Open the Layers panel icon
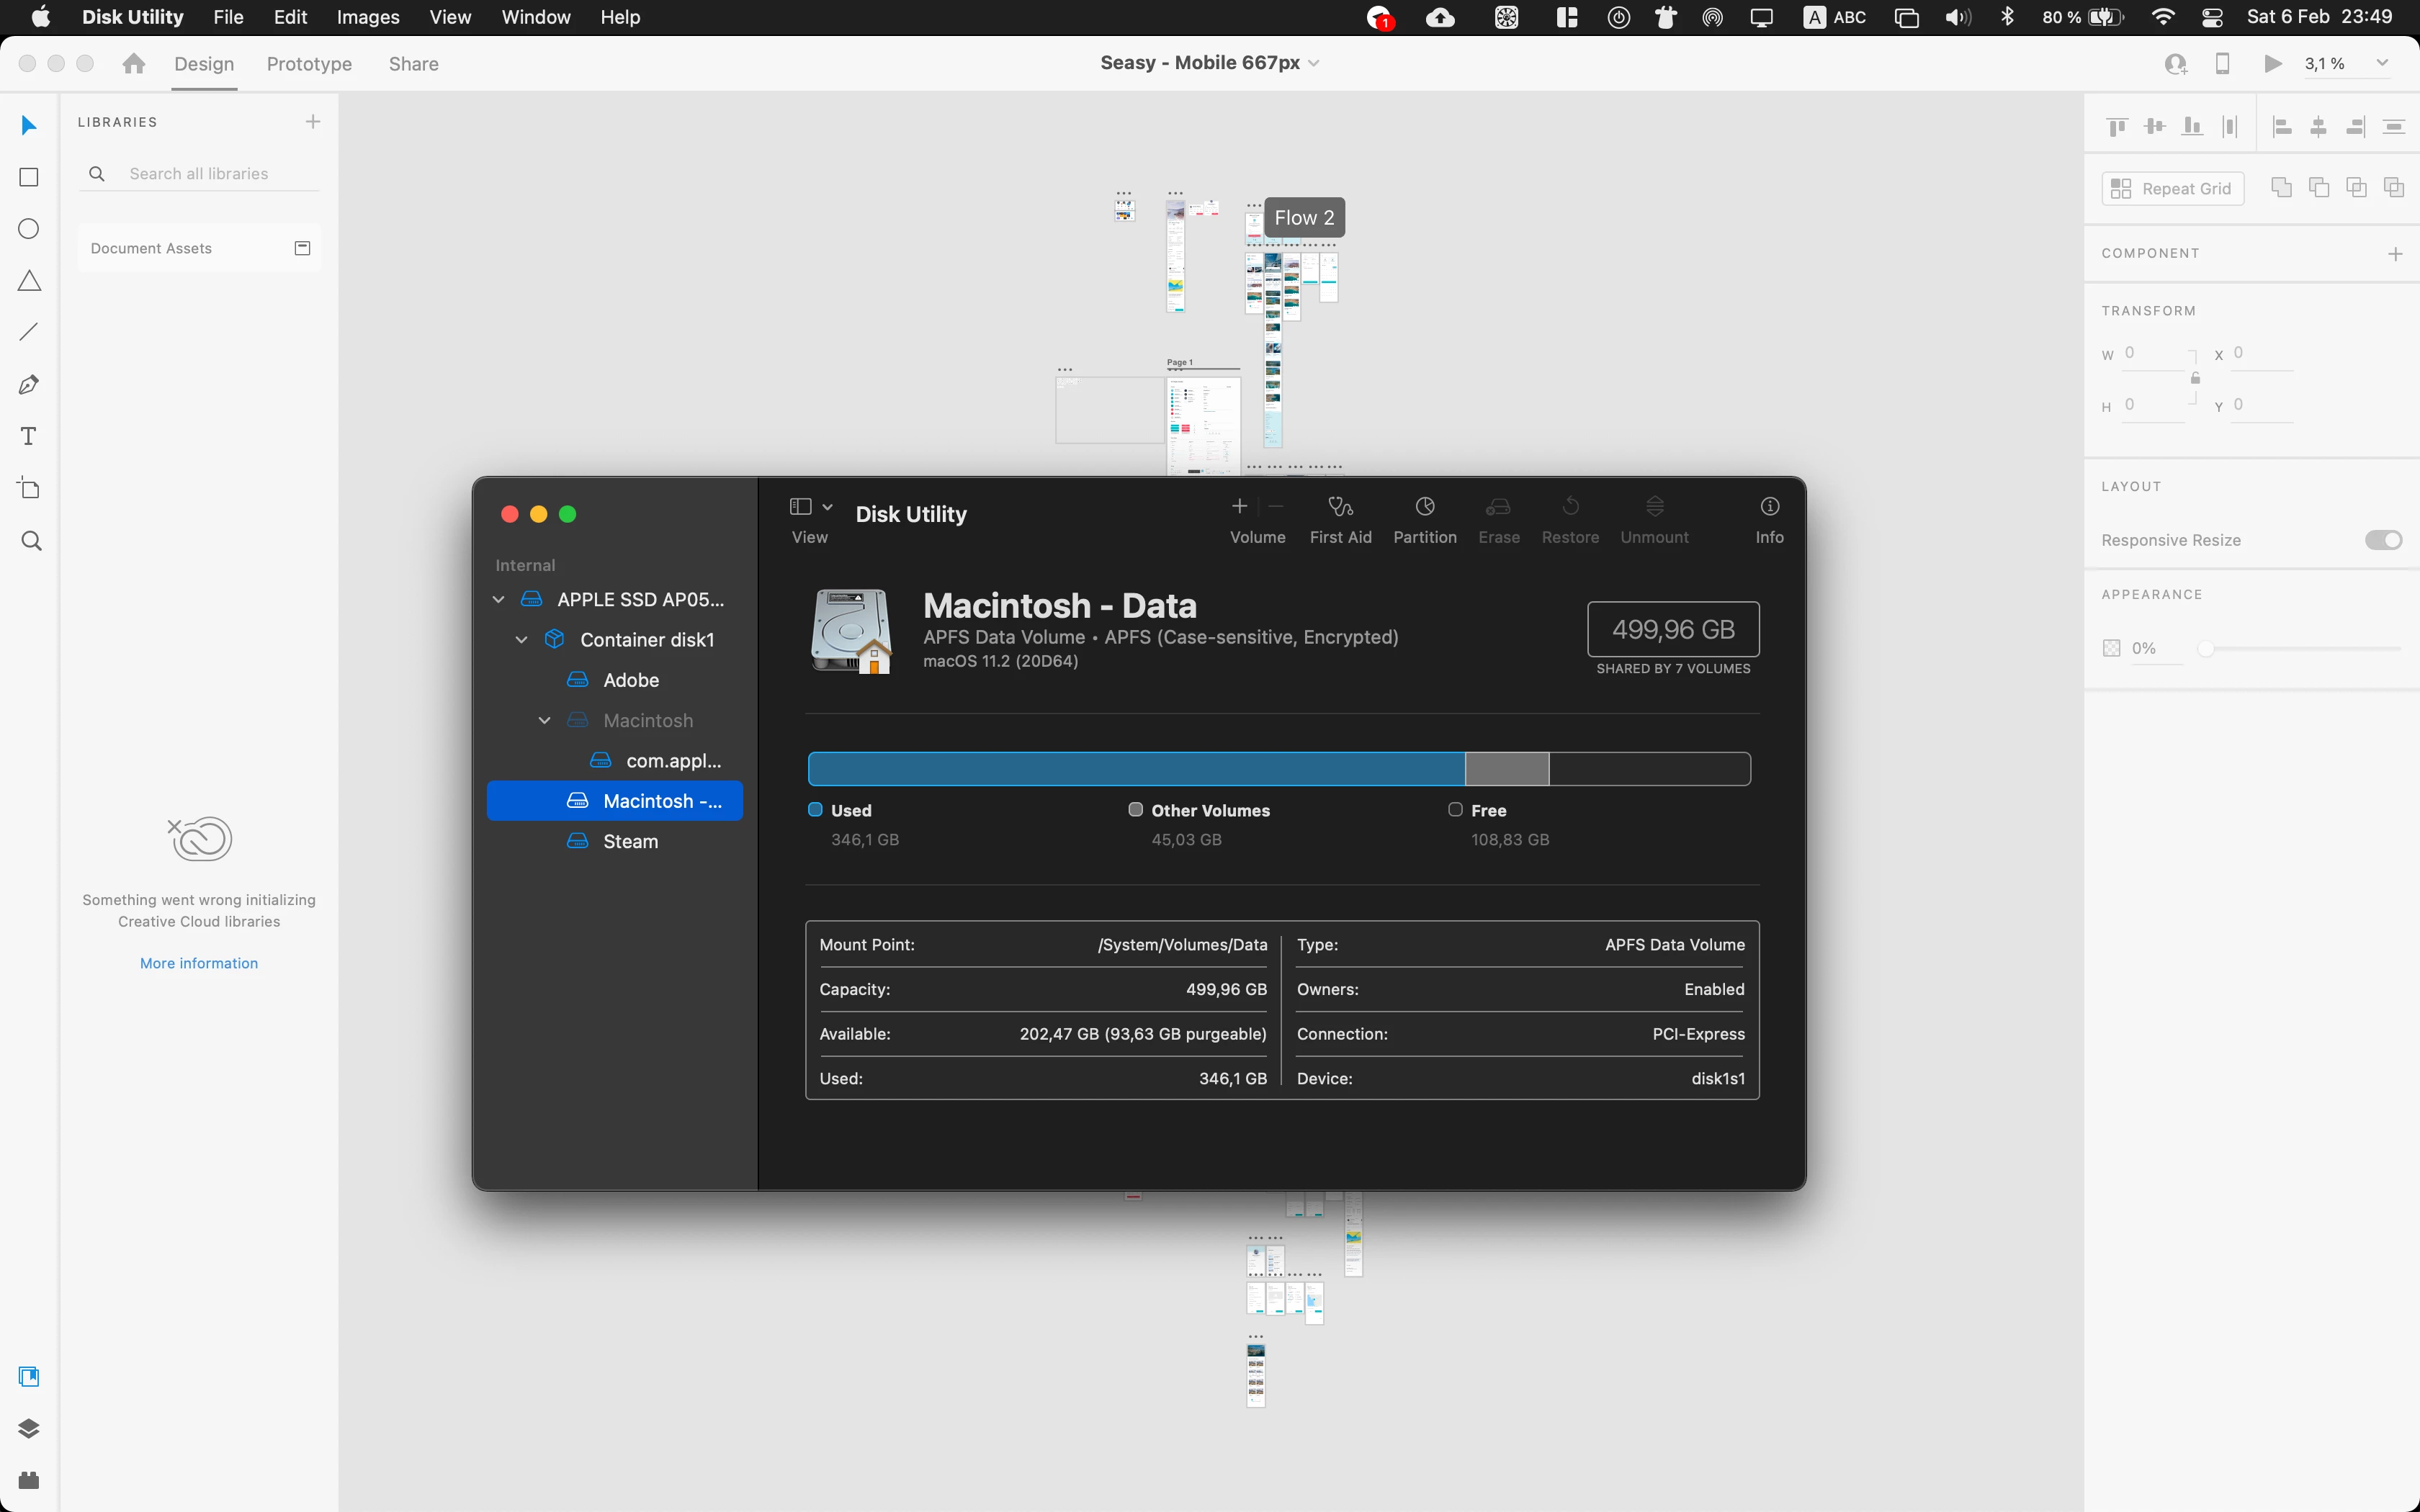The width and height of the screenshot is (2420, 1512). pos(29,1428)
